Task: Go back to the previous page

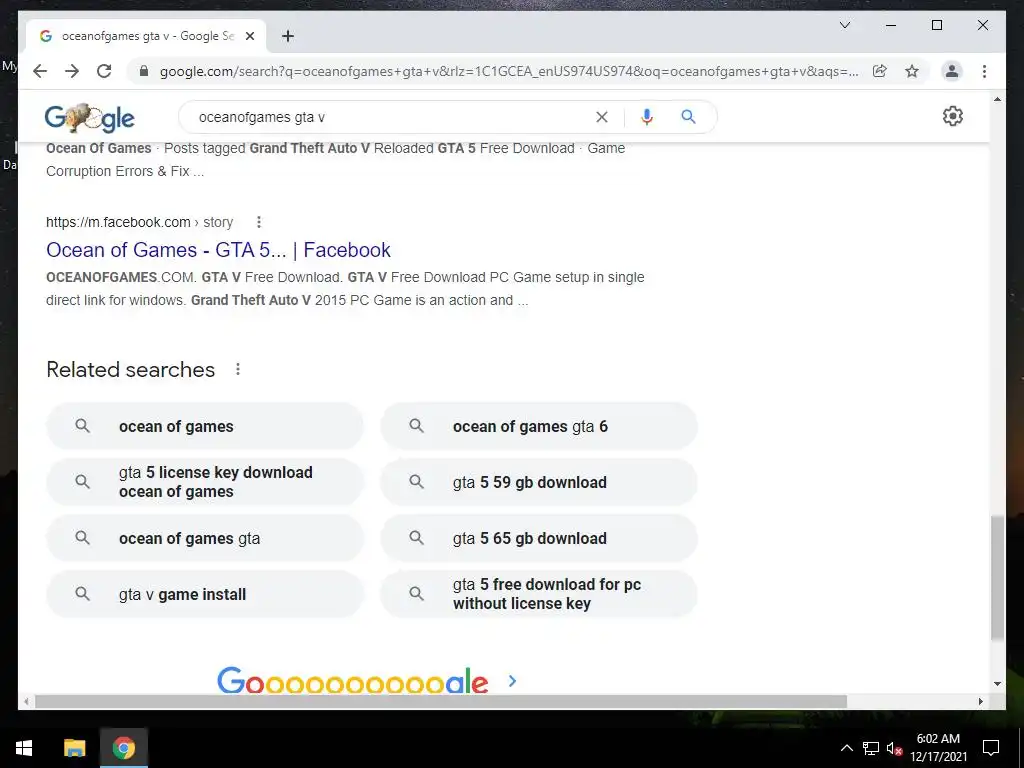Action: tap(40, 71)
